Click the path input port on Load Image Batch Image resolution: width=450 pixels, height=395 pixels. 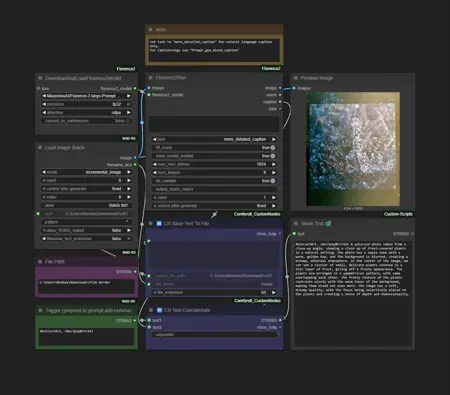coord(38,214)
